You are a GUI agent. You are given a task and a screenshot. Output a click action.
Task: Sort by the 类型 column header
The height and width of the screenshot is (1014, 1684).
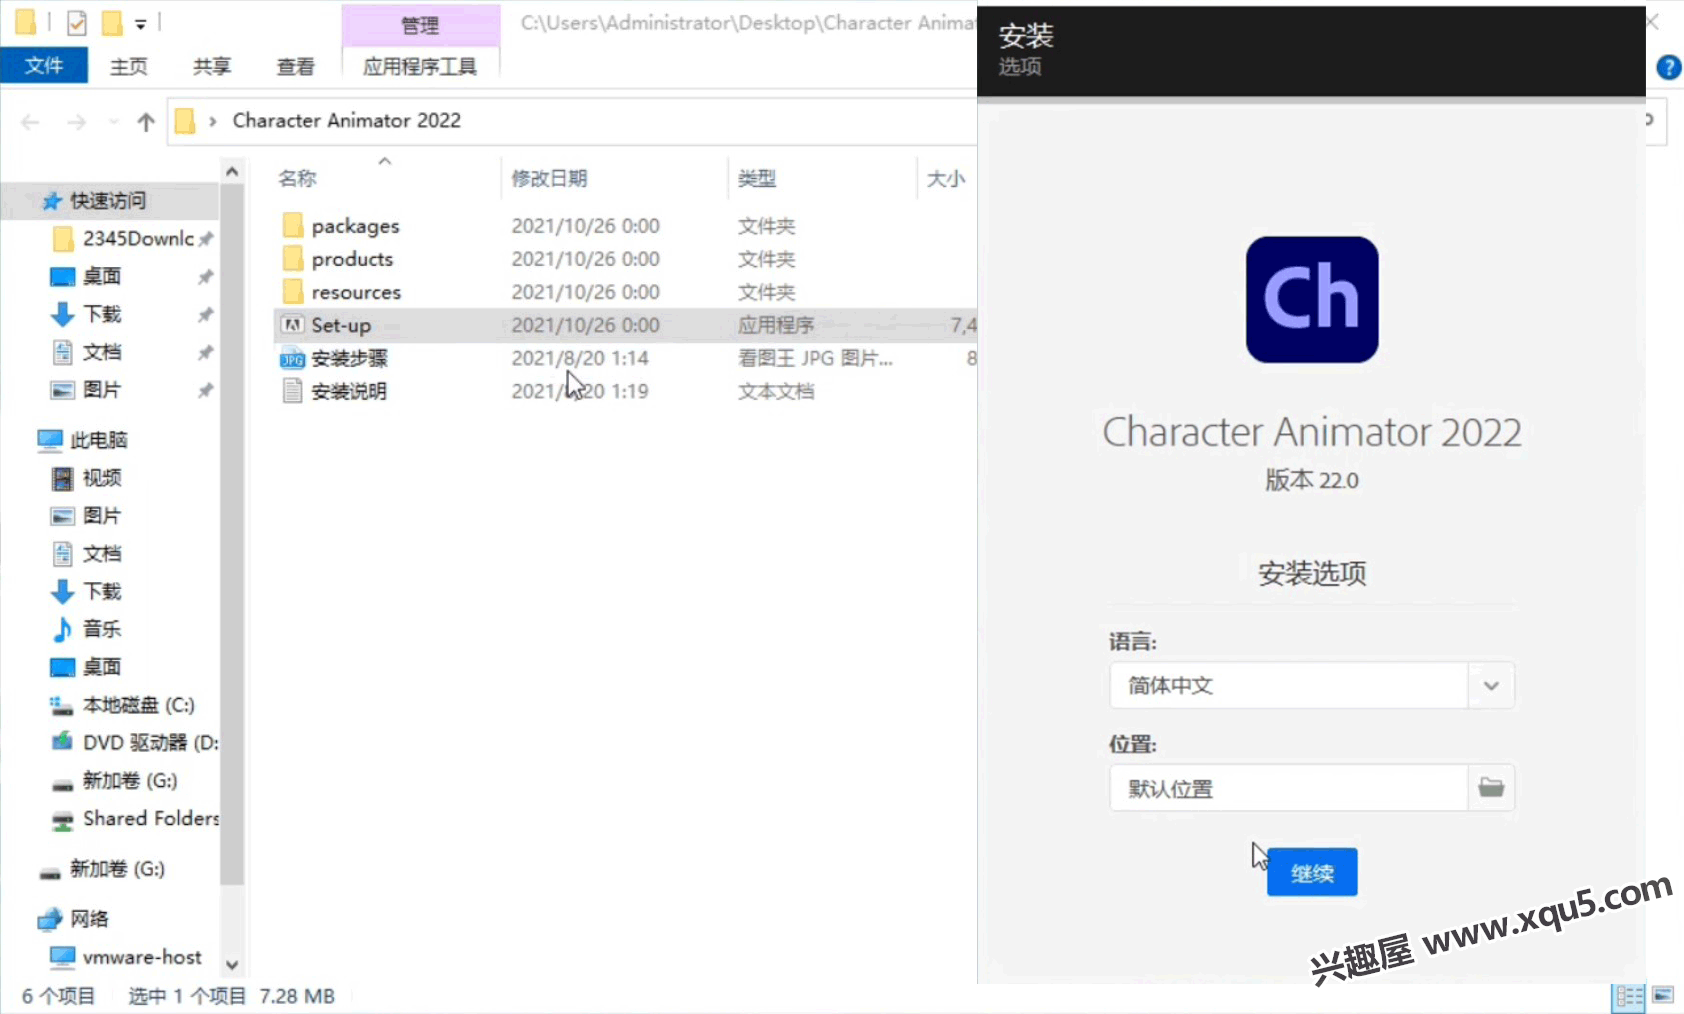(x=756, y=178)
